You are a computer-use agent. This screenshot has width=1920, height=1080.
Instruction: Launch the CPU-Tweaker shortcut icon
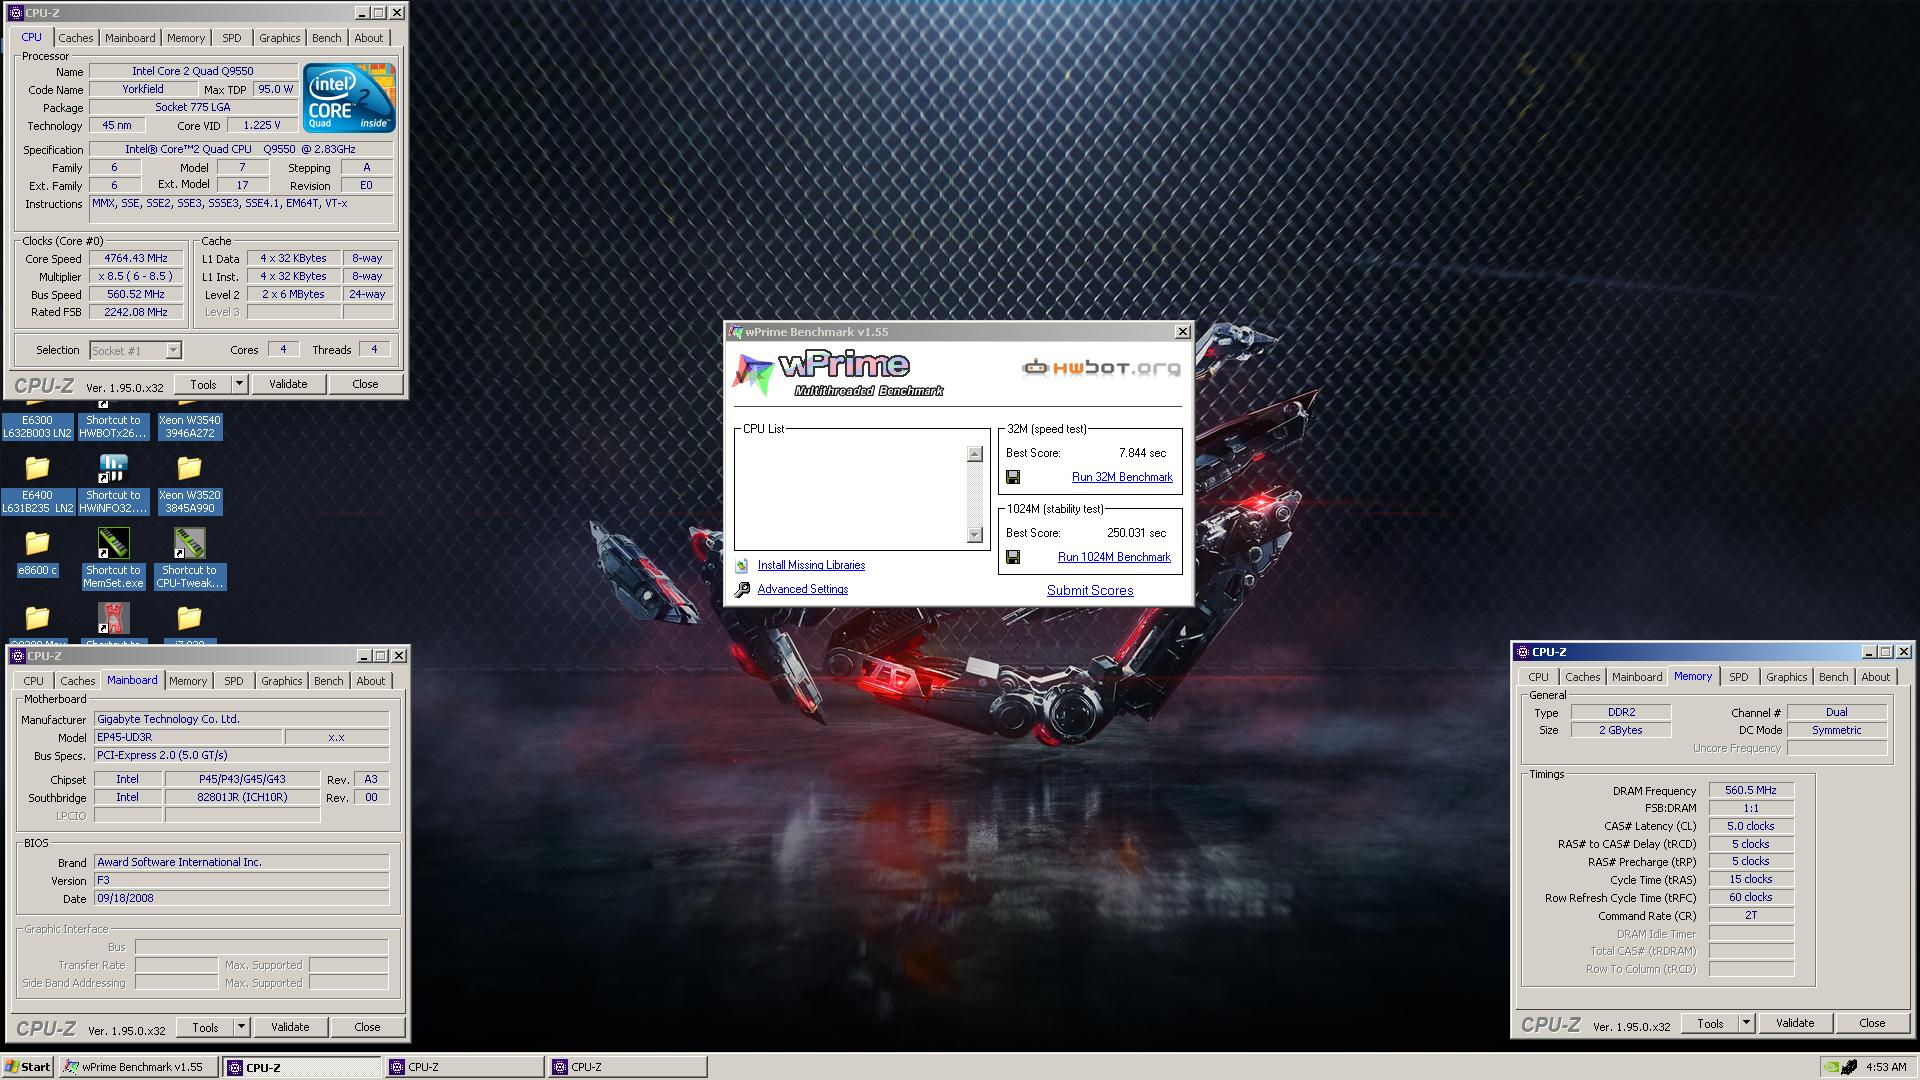point(189,543)
